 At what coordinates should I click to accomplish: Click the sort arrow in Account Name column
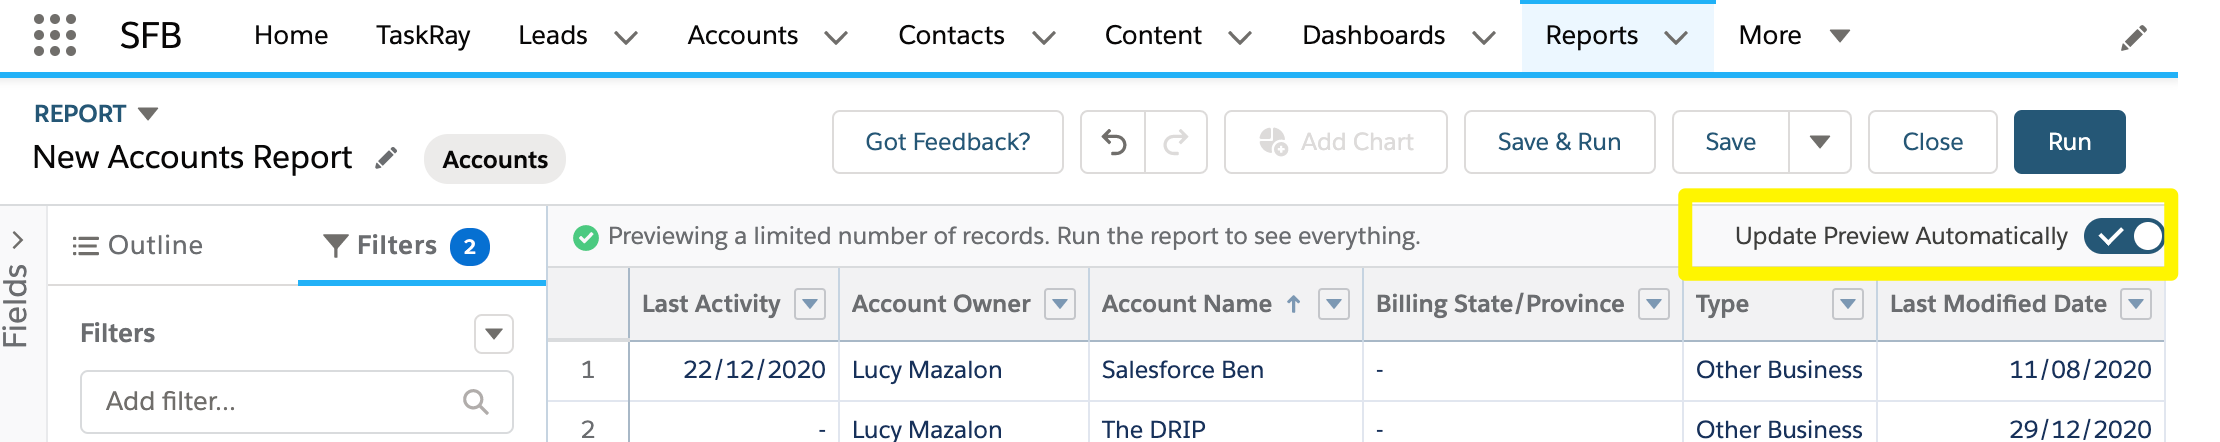click(x=1293, y=304)
